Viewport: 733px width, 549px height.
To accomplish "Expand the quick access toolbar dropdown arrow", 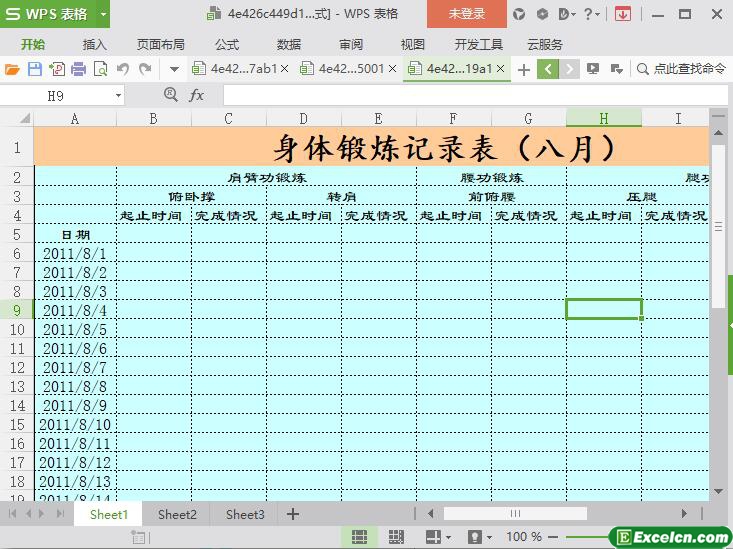I will click(x=174, y=70).
